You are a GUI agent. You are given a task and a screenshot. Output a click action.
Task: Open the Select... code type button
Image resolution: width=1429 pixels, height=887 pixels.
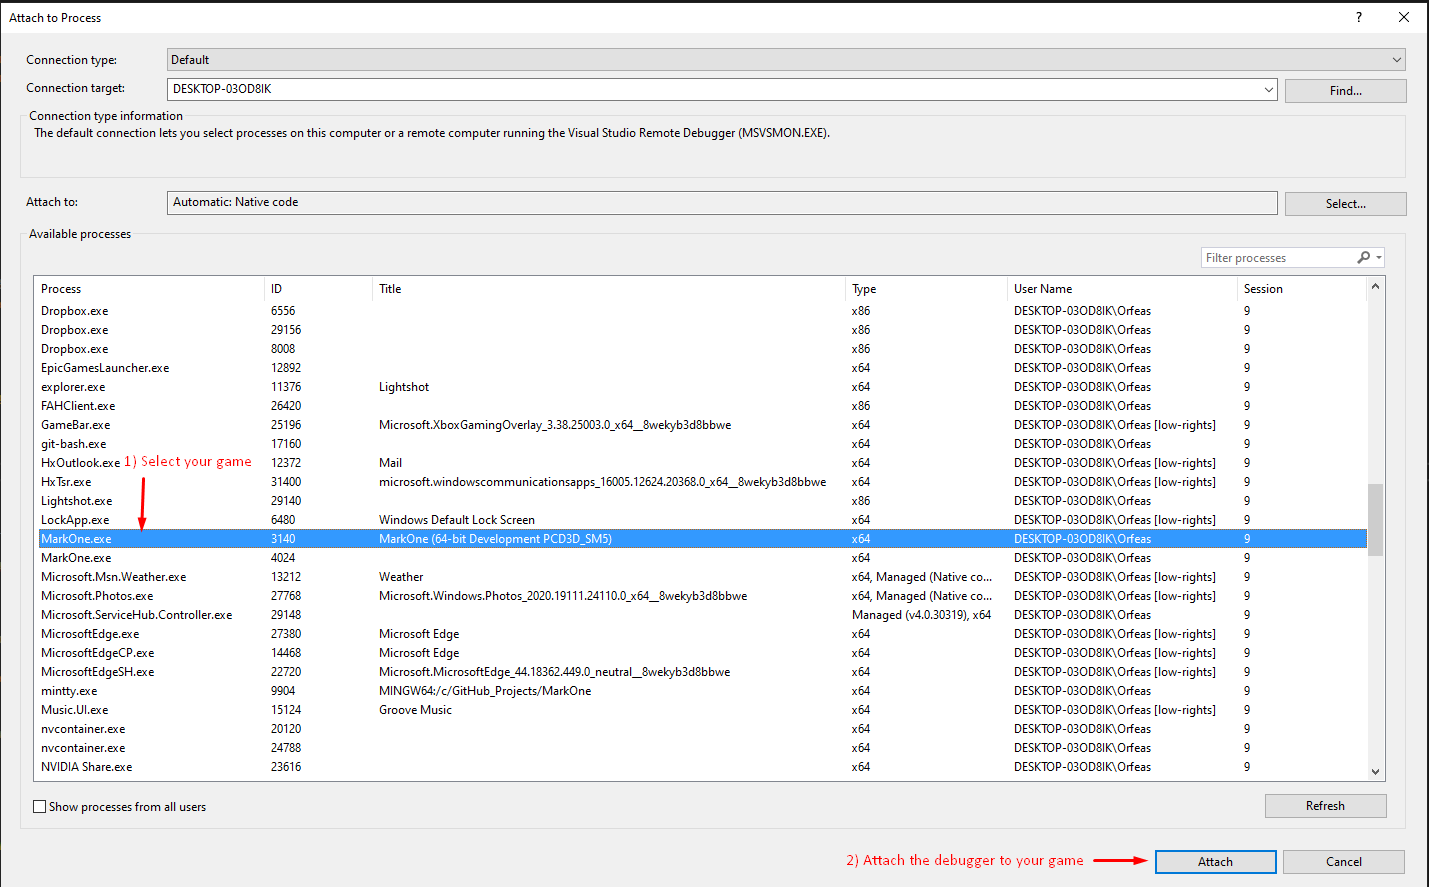[x=1345, y=204]
